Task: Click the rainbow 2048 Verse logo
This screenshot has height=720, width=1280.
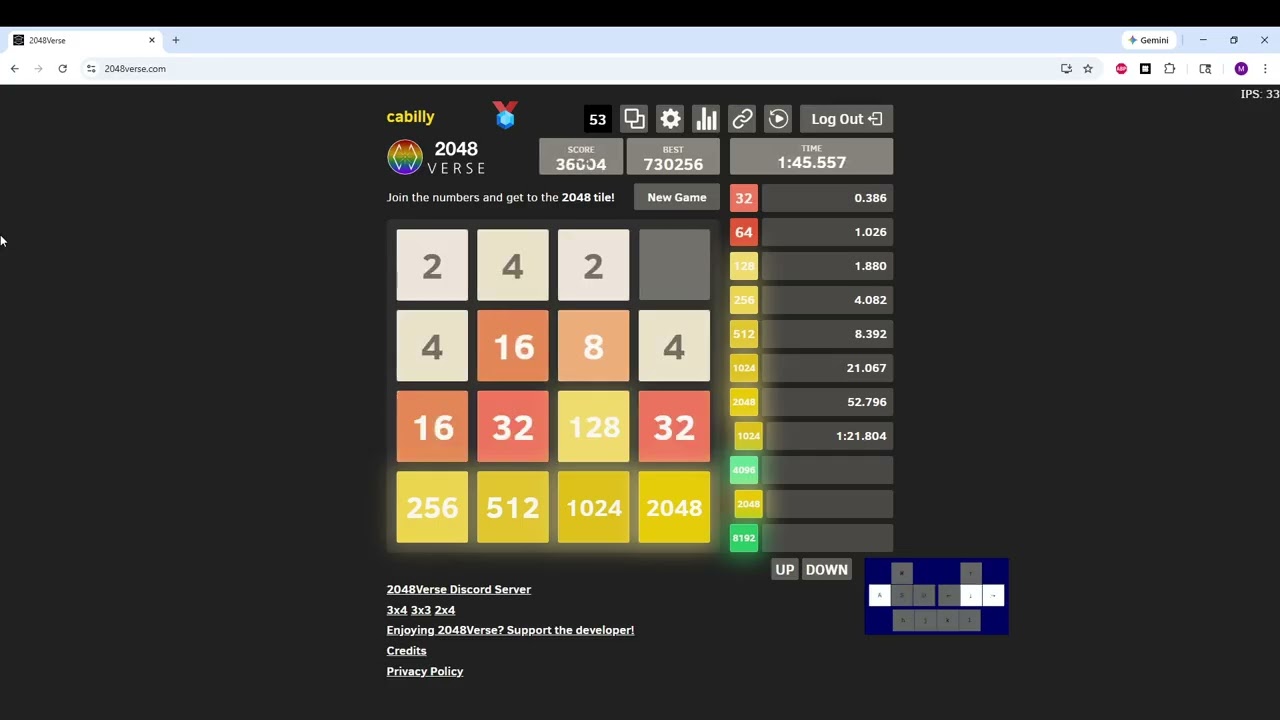Action: point(405,157)
